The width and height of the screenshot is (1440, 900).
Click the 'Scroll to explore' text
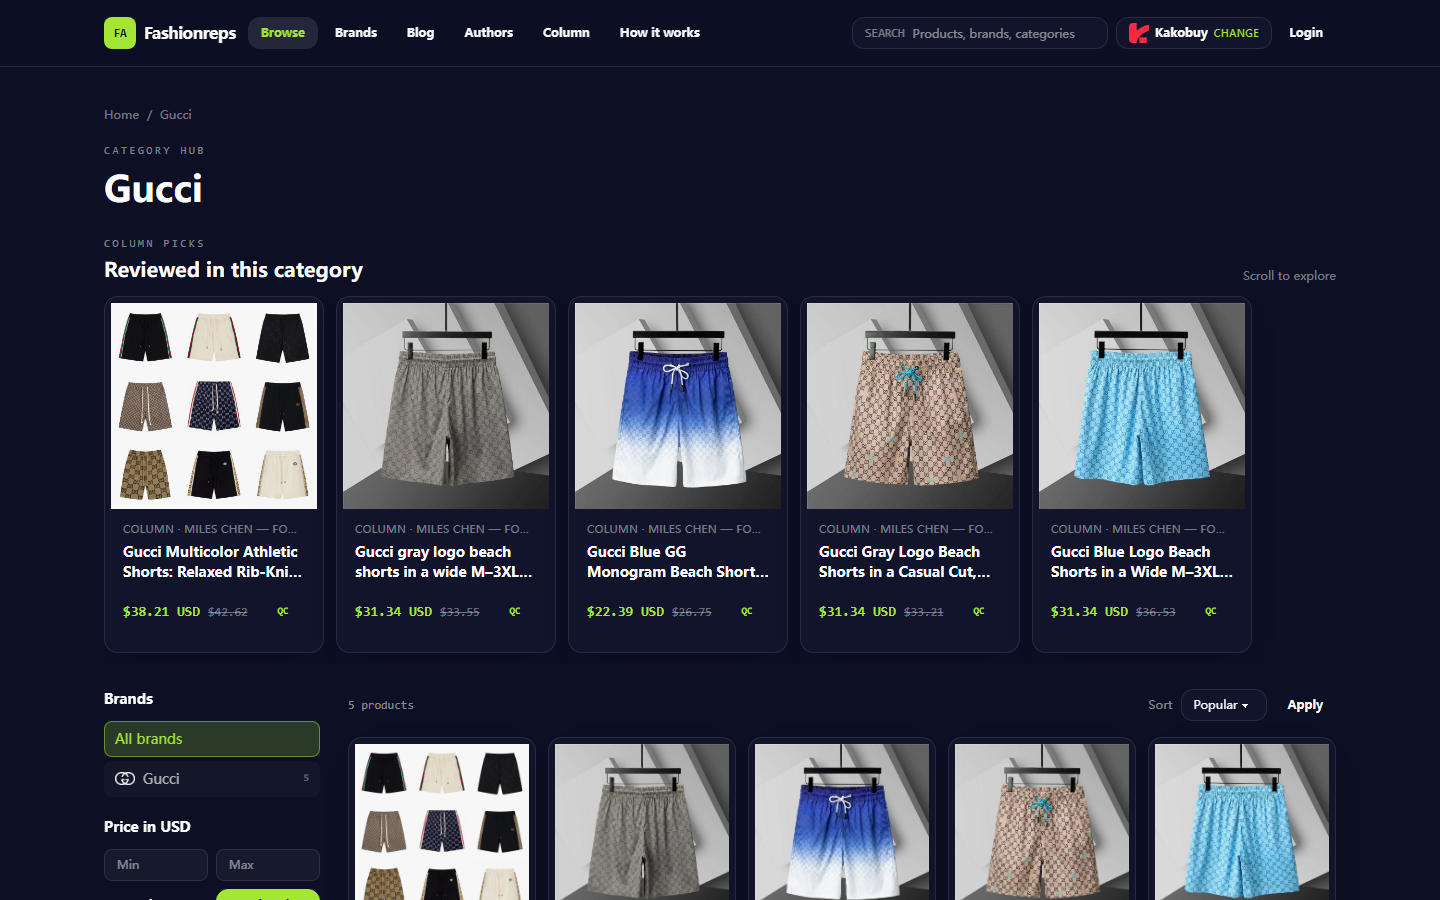click(x=1289, y=276)
